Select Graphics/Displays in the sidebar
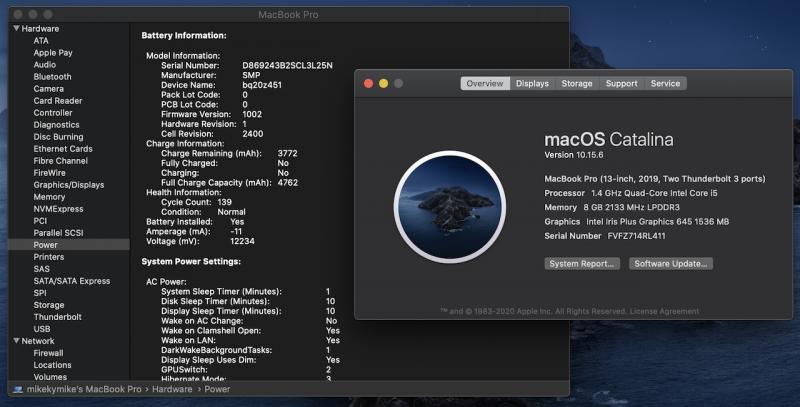The image size is (800, 407). pyautogui.click(x=69, y=185)
